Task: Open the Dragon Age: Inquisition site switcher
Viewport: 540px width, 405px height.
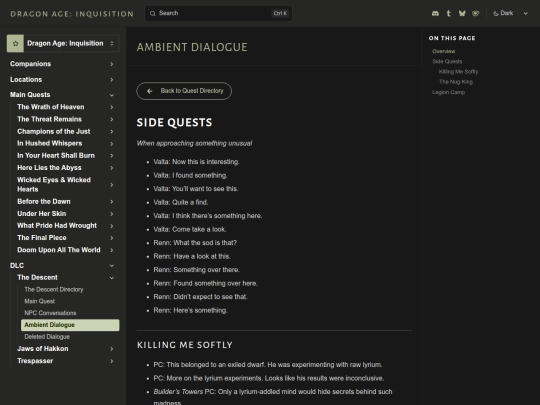Action: (63, 43)
